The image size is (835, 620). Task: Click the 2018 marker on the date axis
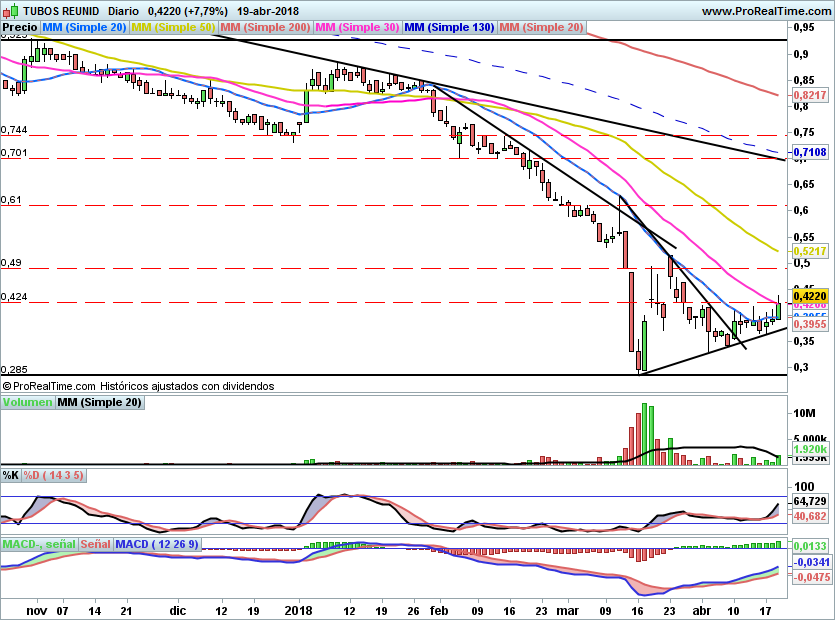pyautogui.click(x=299, y=609)
